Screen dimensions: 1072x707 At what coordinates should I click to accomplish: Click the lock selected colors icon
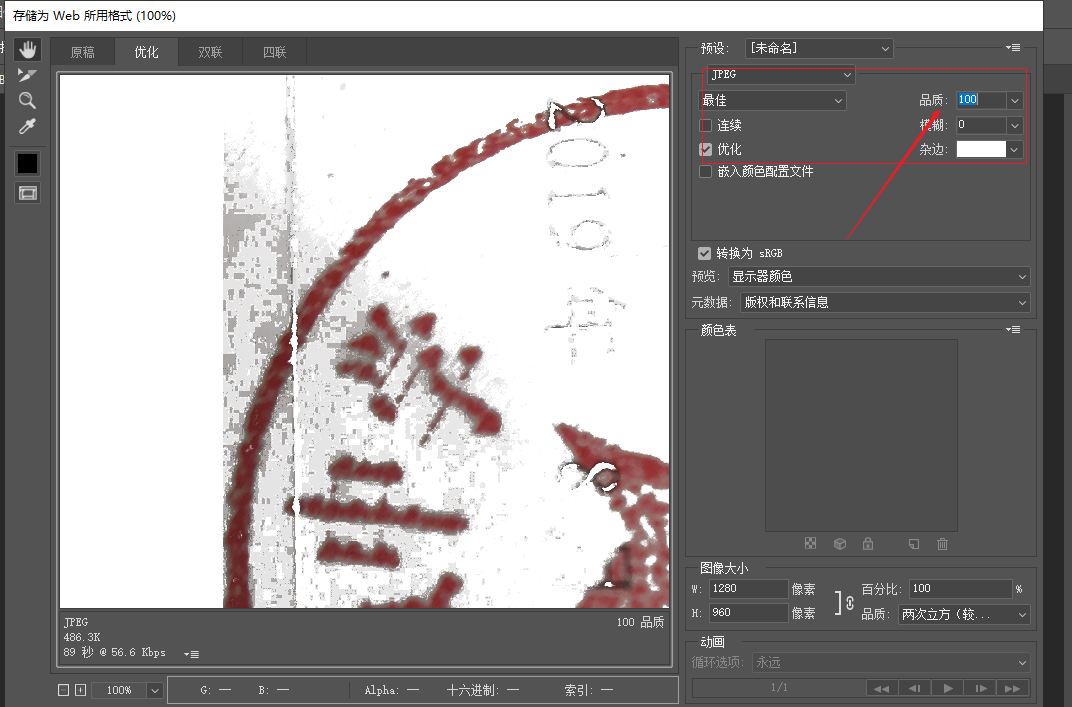(x=868, y=544)
